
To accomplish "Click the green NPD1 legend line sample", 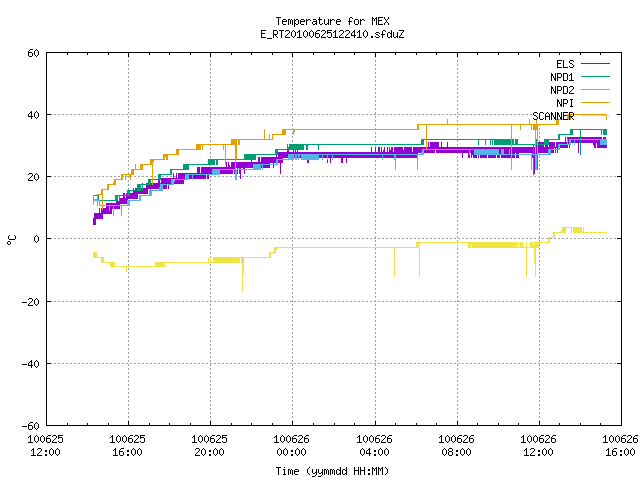I will (x=595, y=77).
